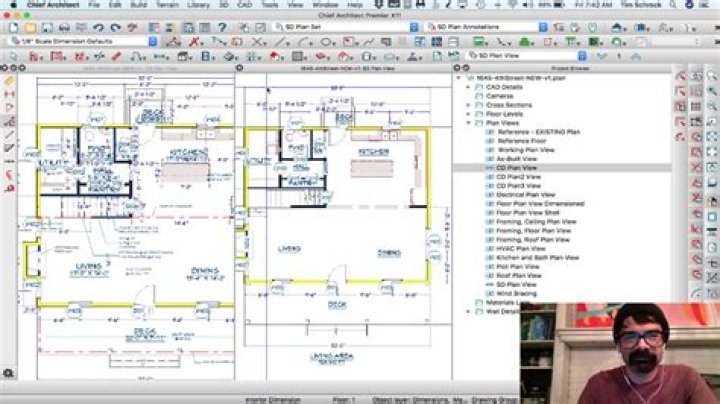Viewport: 720px width, 404px height.
Task: Click the 3D Camera house view icon
Action: [x=617, y=28]
